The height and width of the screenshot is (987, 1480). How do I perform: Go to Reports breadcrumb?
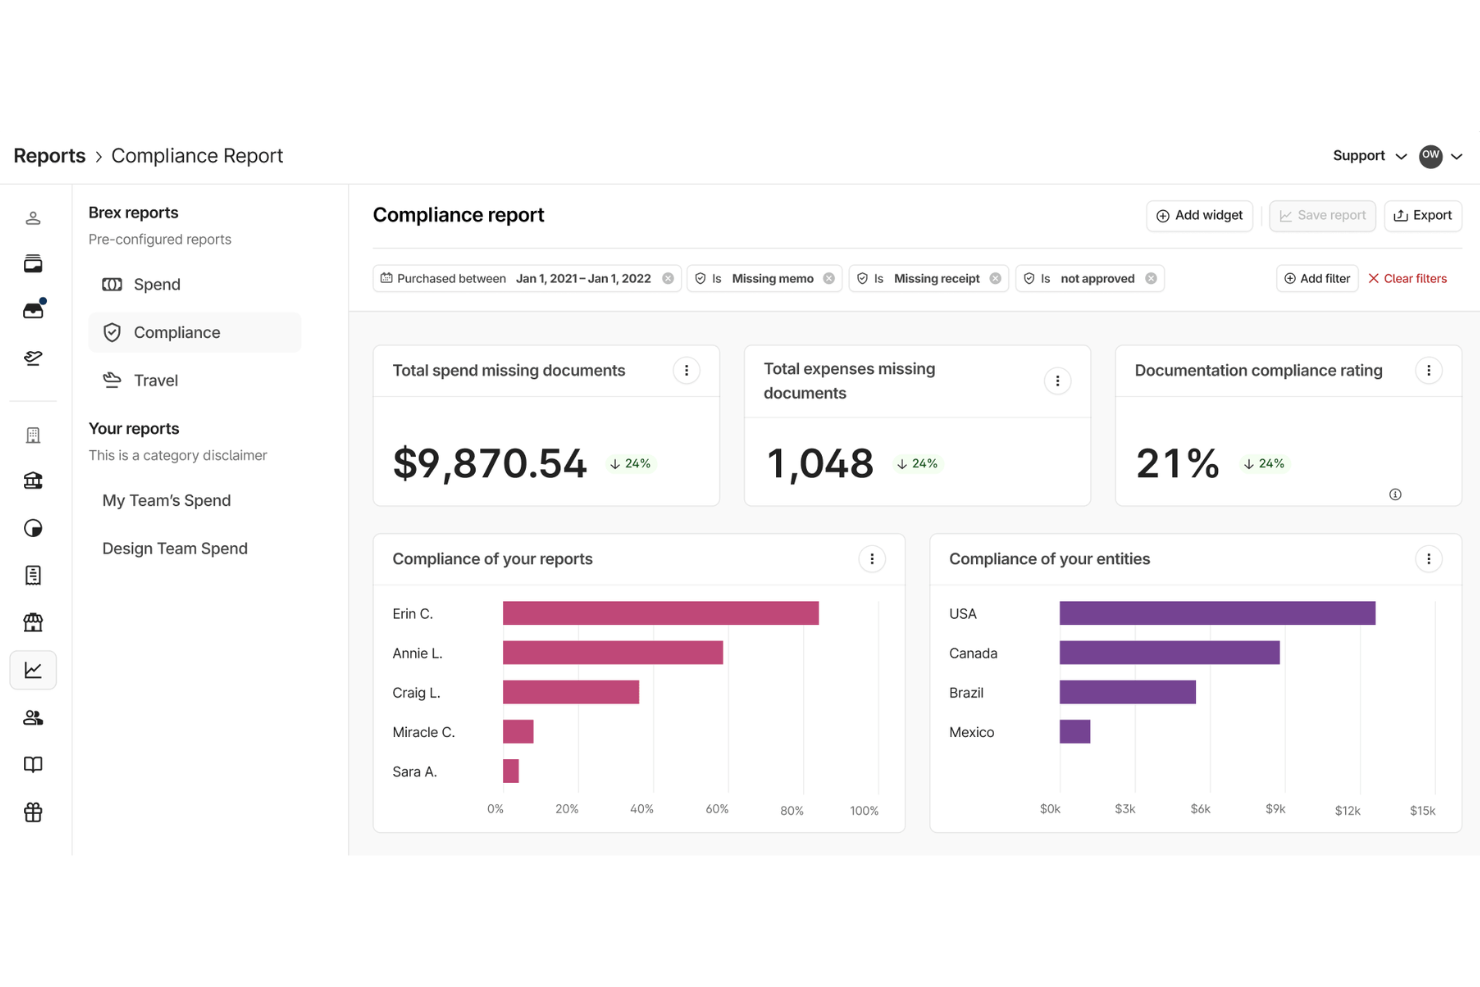point(49,156)
